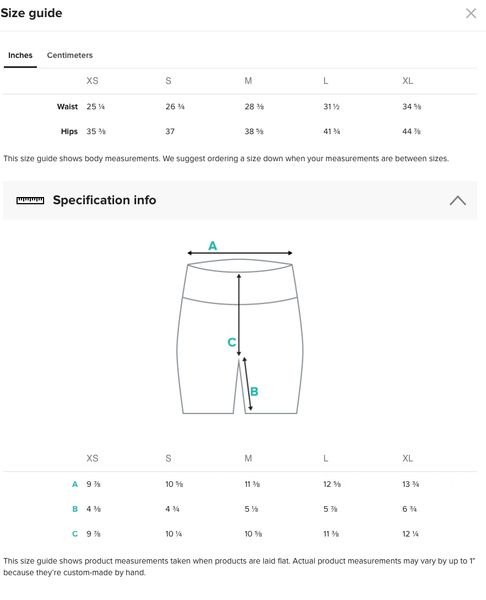Viewport: 486px width, 600px height.
Task: Click the Waist row label
Action: coord(67,107)
